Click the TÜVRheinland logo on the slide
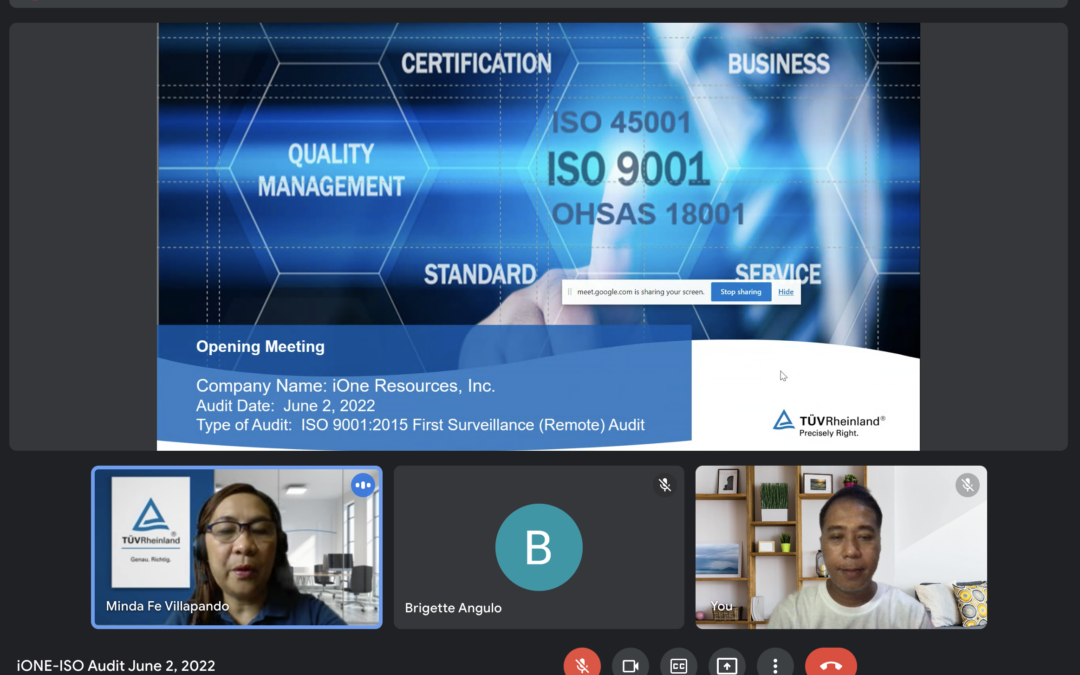The image size is (1080, 675). tap(829, 424)
